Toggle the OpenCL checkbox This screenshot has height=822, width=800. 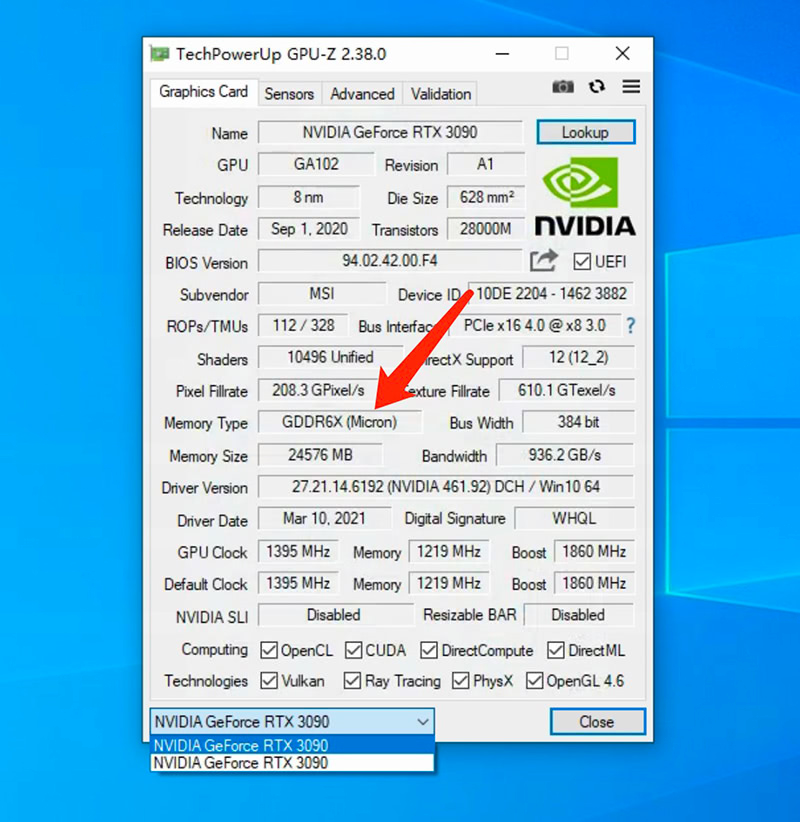point(269,651)
